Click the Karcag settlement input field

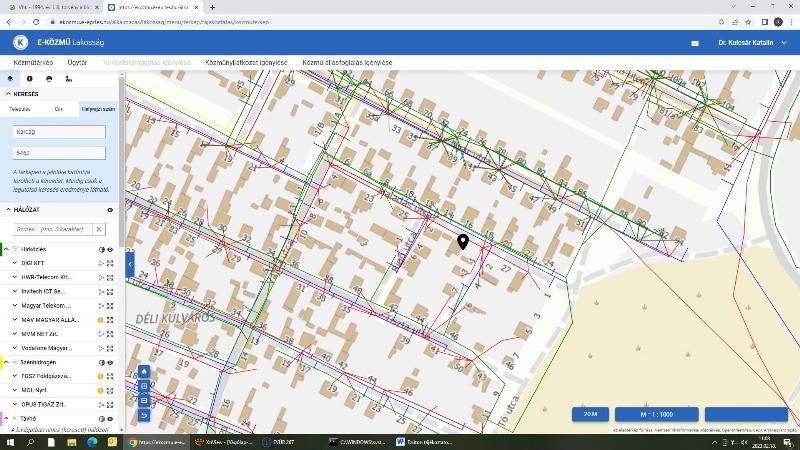59,132
